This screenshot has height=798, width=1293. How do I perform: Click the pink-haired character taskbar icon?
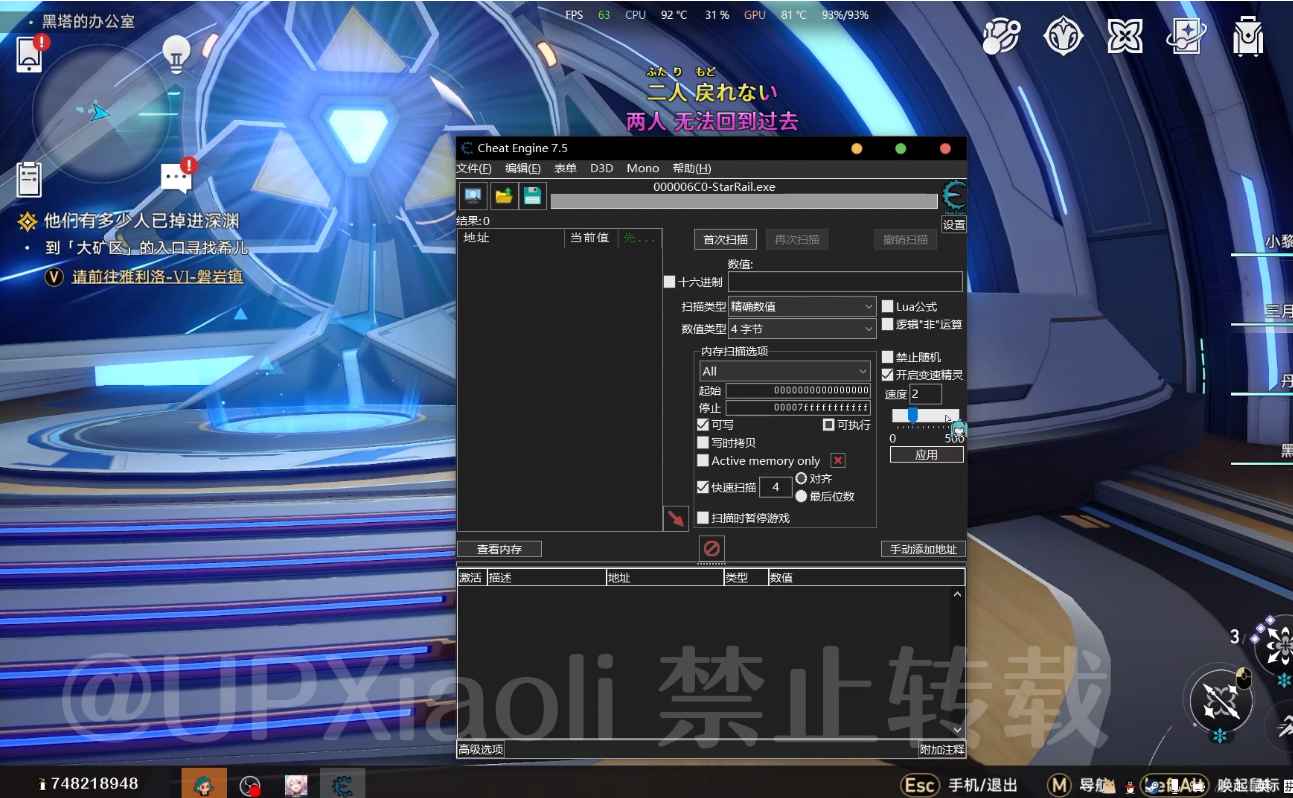pyautogui.click(x=296, y=785)
